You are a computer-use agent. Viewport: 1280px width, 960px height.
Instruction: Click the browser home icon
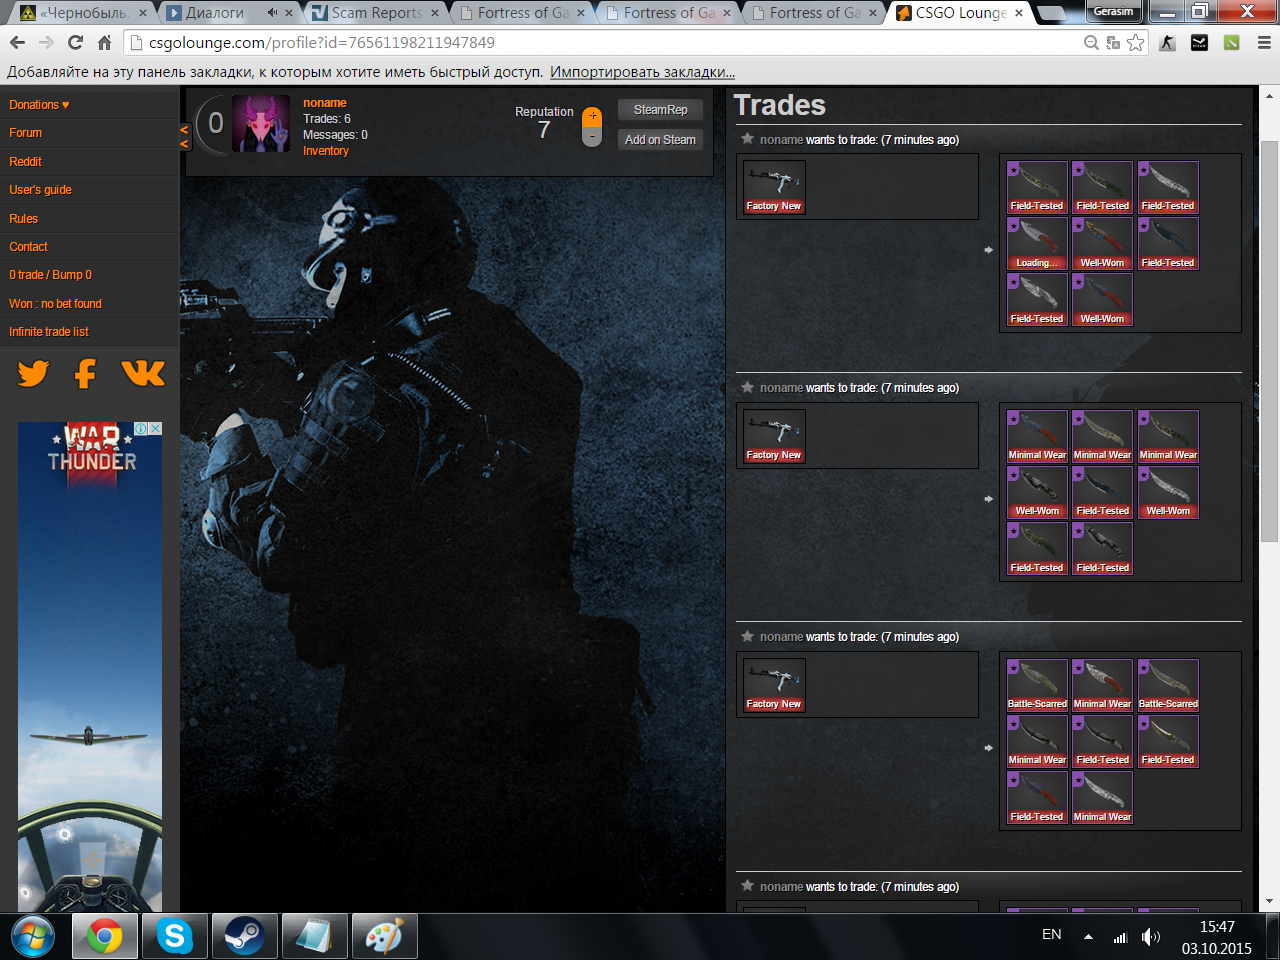[x=104, y=43]
